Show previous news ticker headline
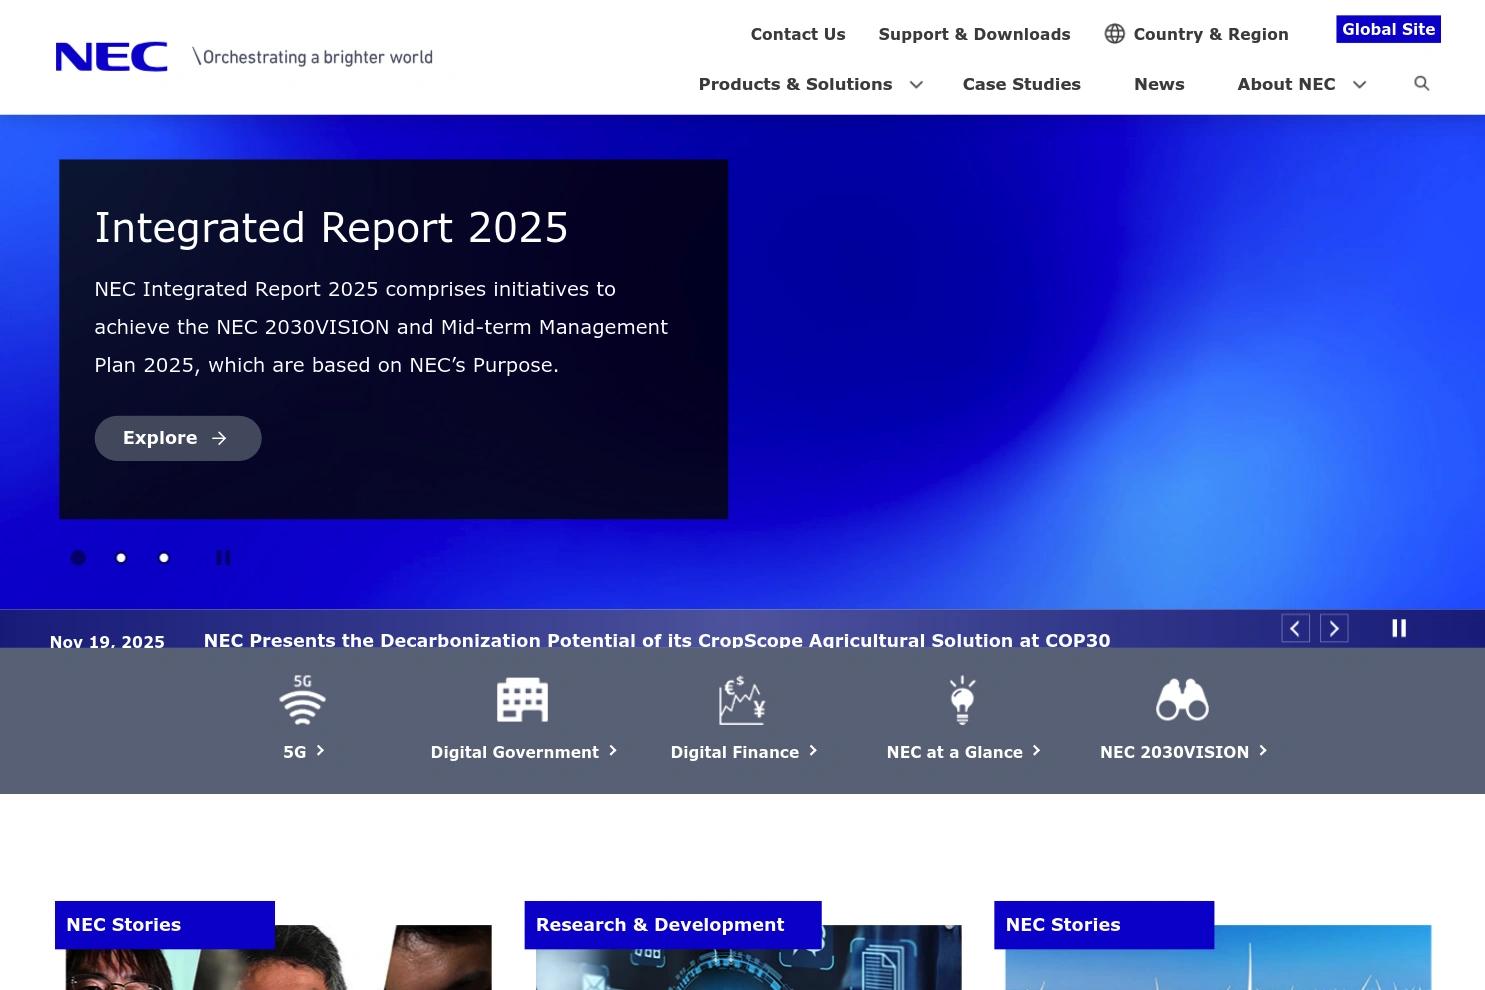This screenshot has width=1485, height=990. coord(1295,628)
